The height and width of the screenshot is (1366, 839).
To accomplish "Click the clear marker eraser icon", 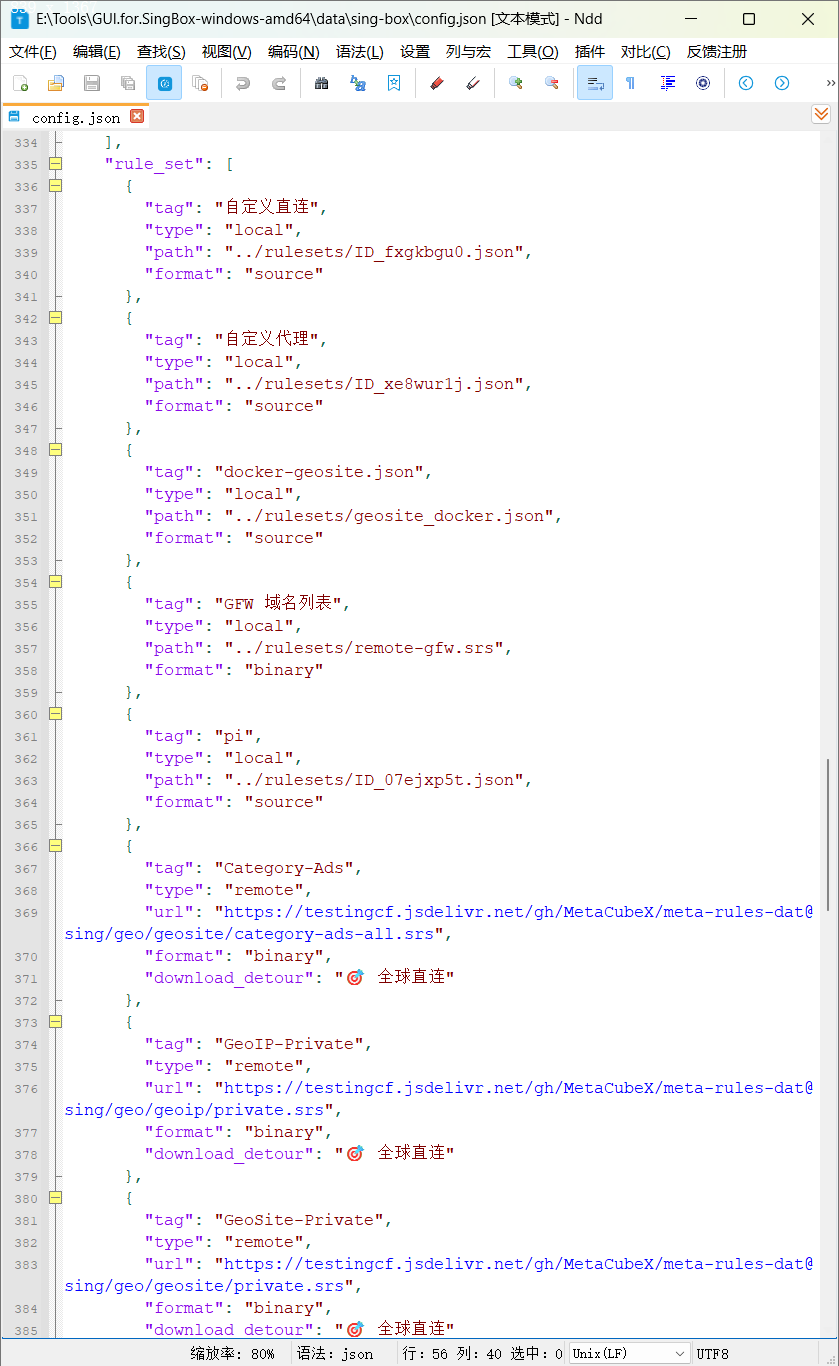I will [x=472, y=83].
